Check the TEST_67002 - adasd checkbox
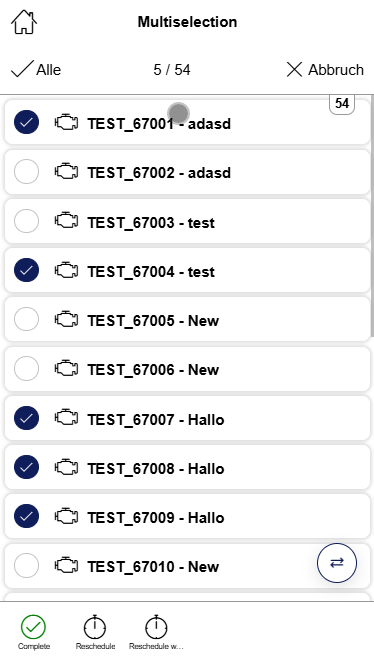This screenshot has height=665, width=374. click(x=26, y=172)
